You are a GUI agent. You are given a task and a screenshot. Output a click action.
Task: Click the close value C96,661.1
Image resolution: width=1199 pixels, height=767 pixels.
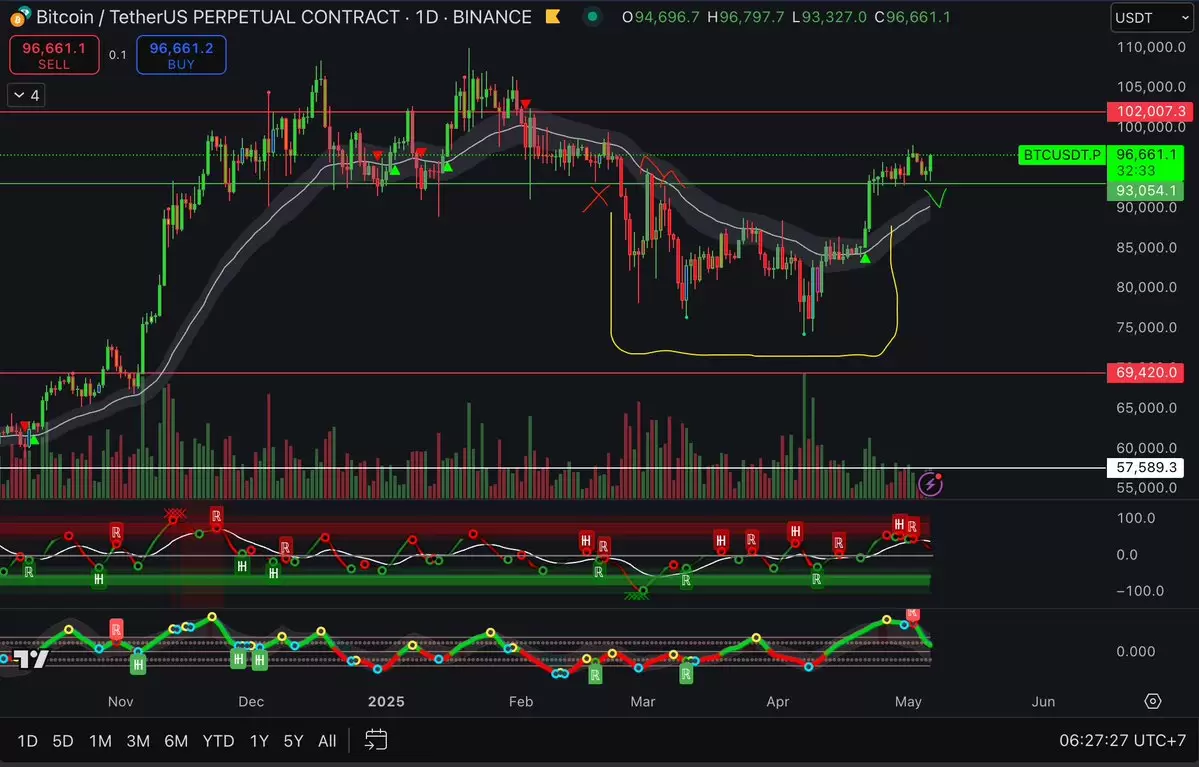click(x=912, y=17)
